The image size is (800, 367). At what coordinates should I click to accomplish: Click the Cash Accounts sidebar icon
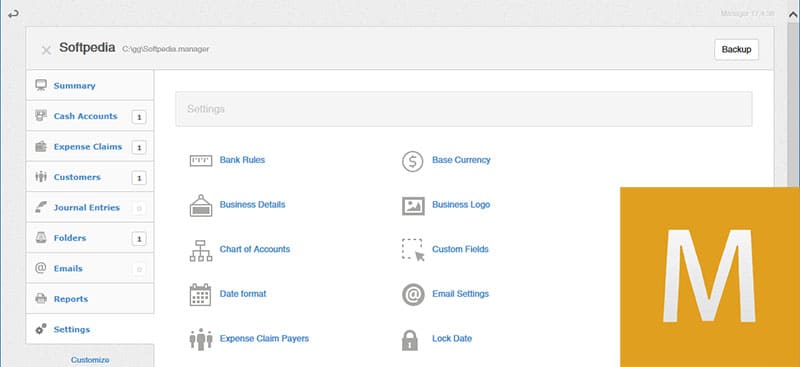click(41, 115)
